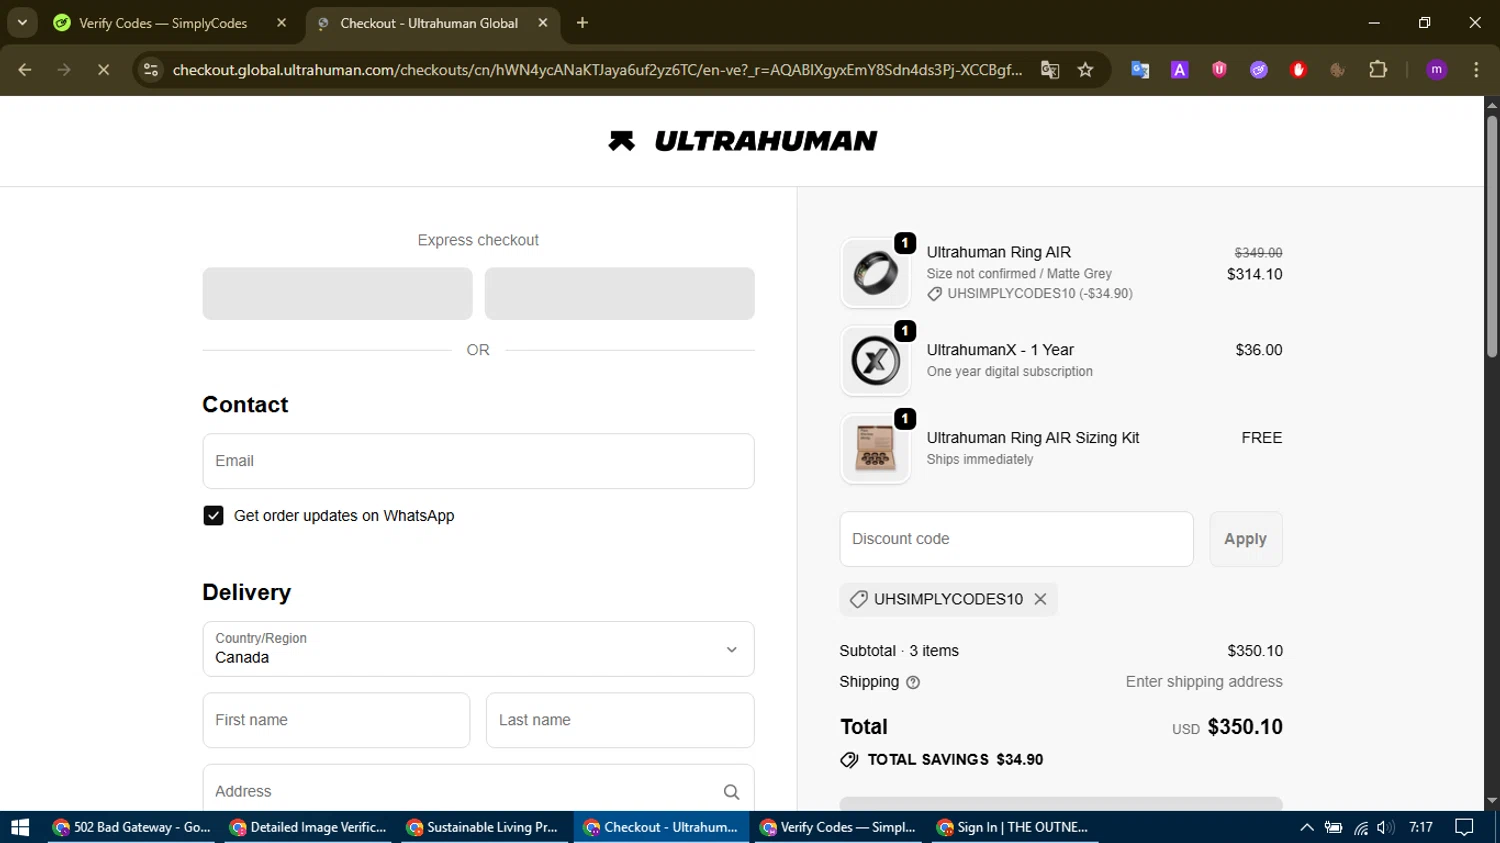Image resolution: width=1500 pixels, height=843 pixels.
Task: Open Chrome profile avatar
Action: (x=1437, y=70)
